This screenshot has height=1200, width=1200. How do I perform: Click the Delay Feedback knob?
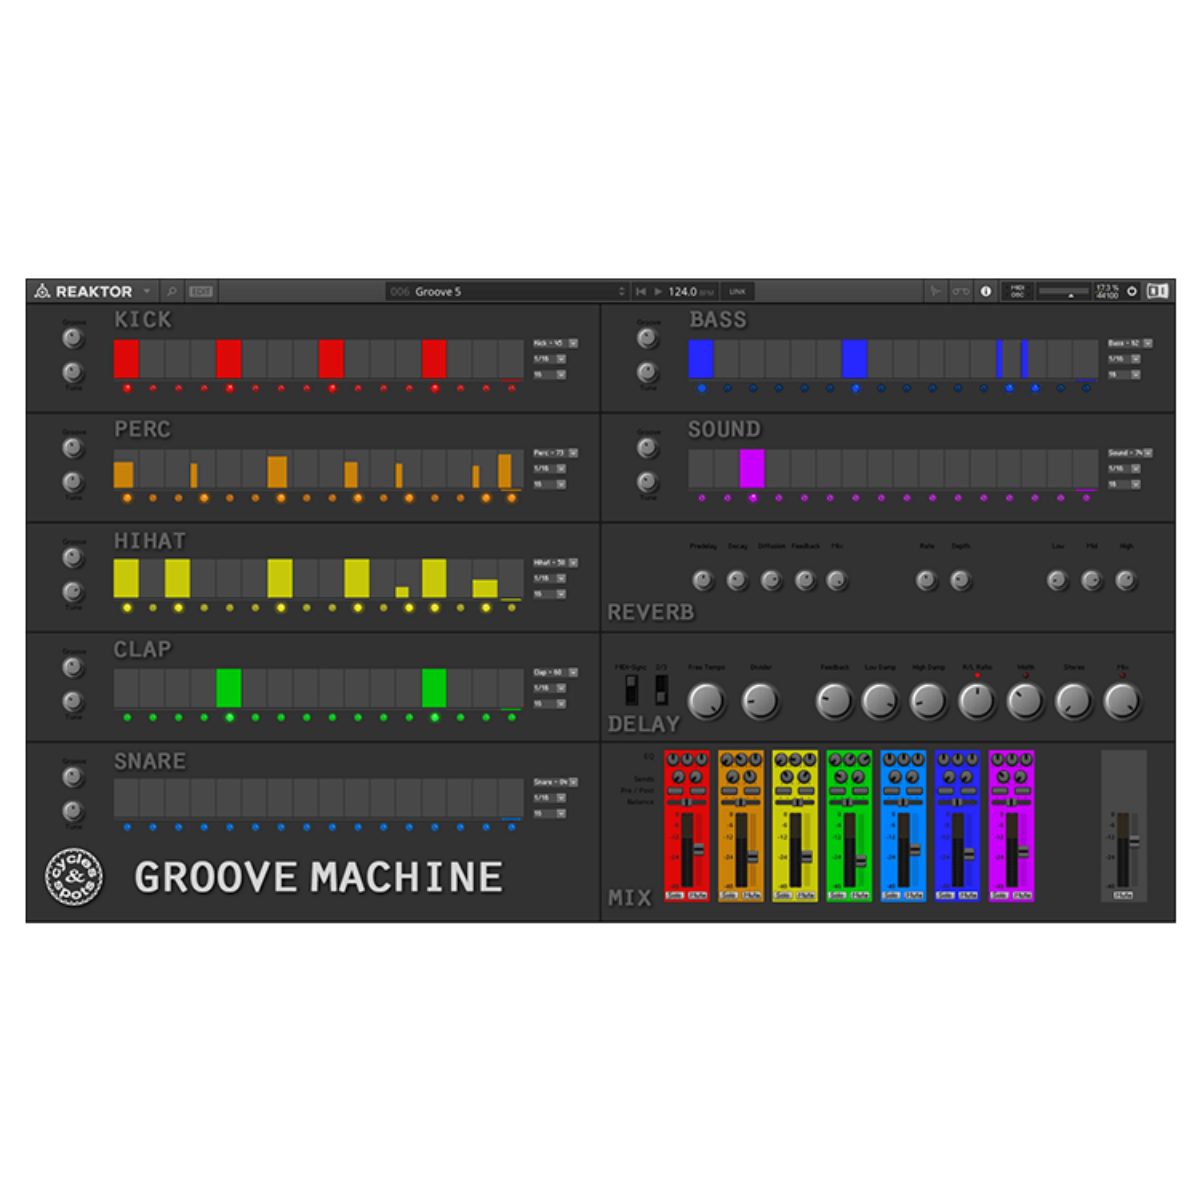[x=834, y=701]
